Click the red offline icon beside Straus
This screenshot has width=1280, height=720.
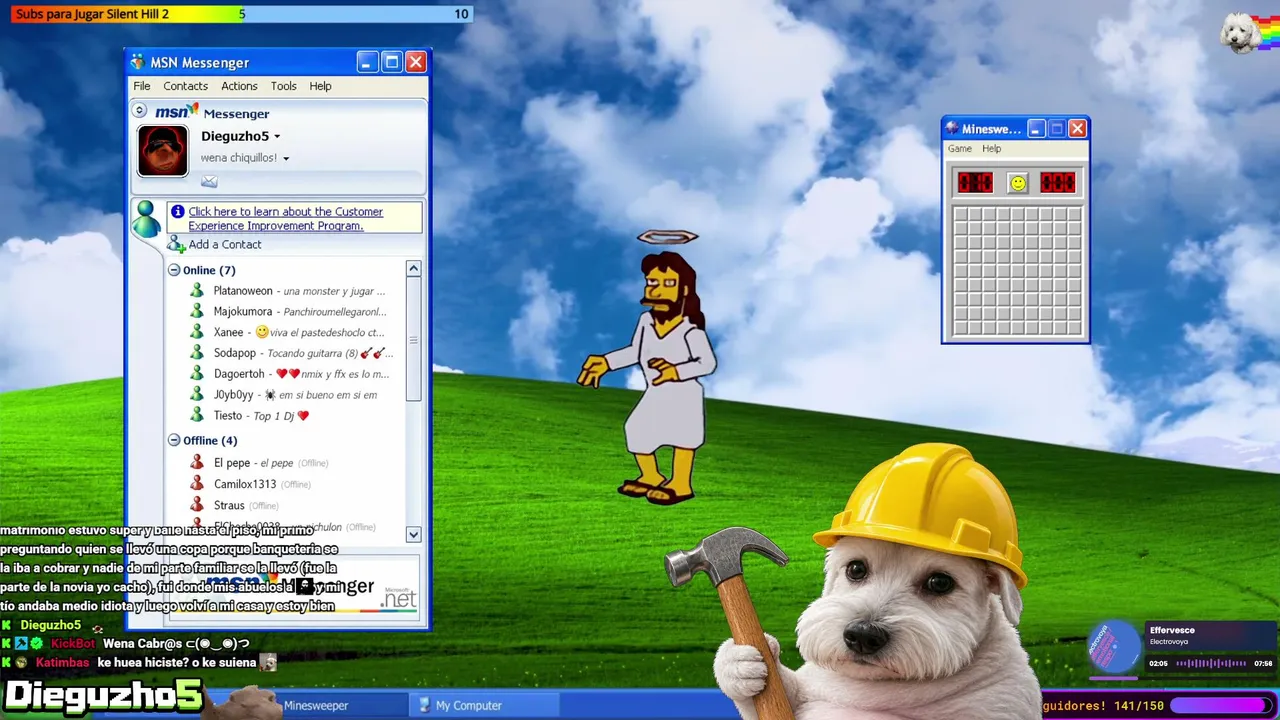[x=197, y=505]
